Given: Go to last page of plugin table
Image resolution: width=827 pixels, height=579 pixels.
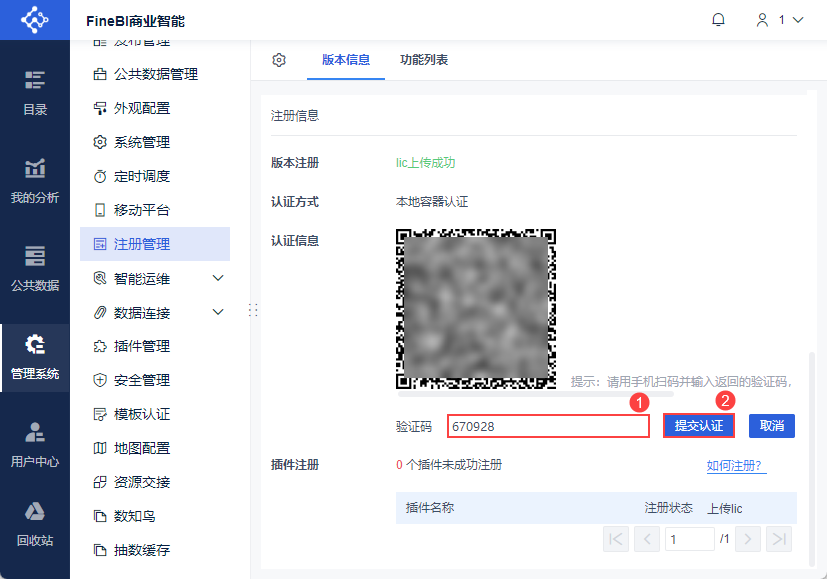Looking at the screenshot, I should click(x=779, y=539).
